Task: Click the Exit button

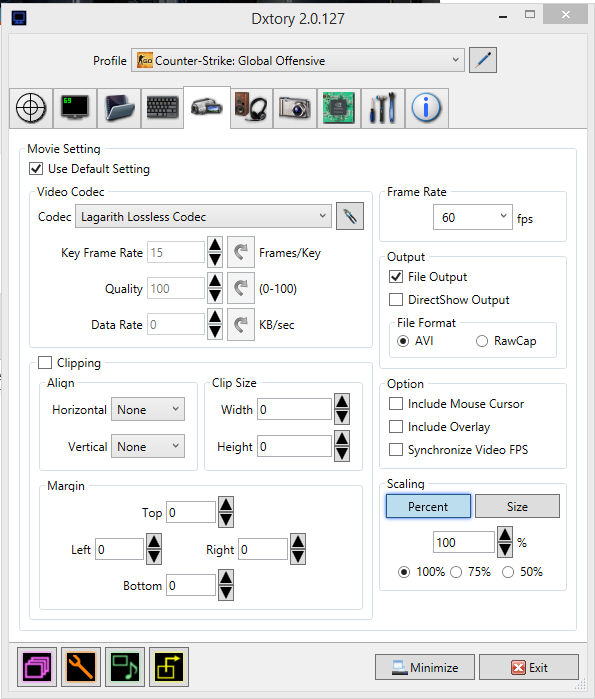Action: click(x=529, y=667)
